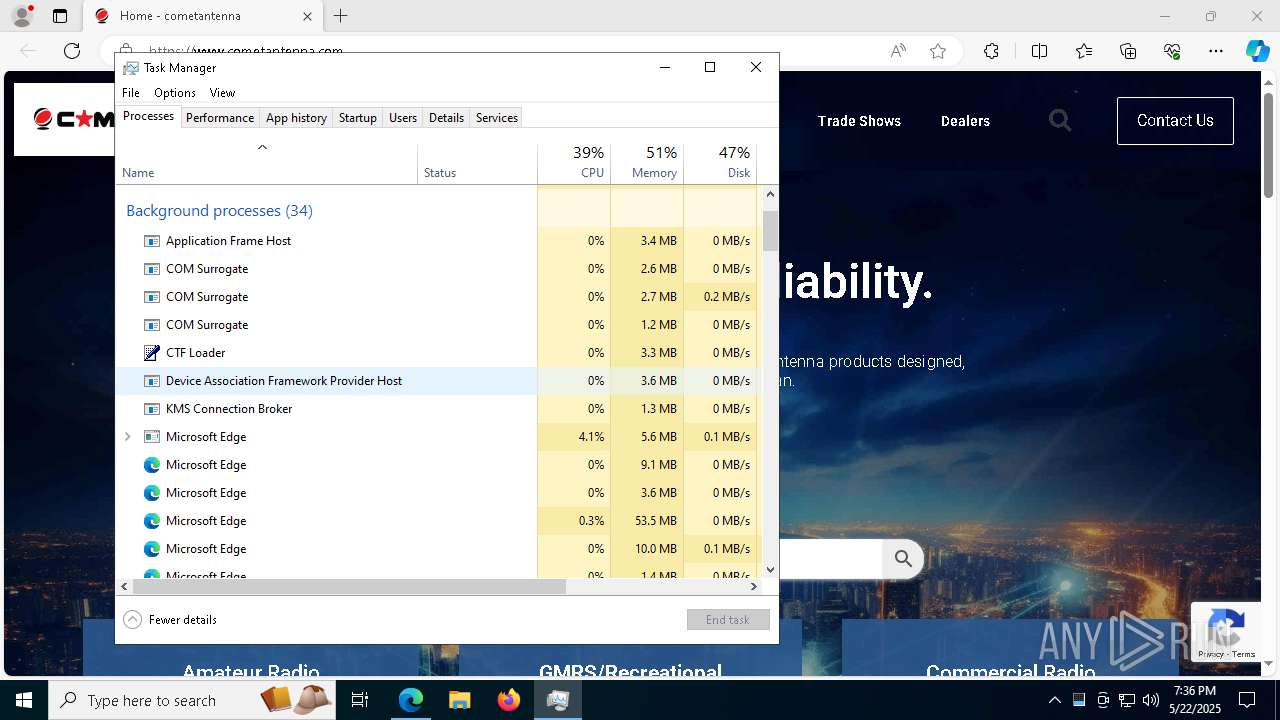Select the COM Surrogate row using 2.7 MB
The height and width of the screenshot is (720, 1280).
tap(437, 297)
